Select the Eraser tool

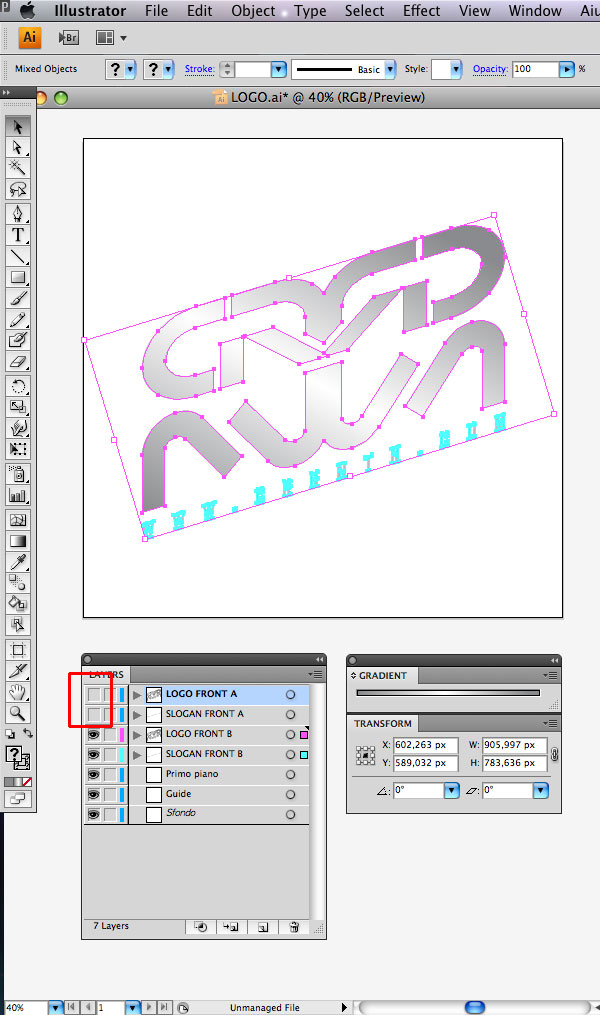click(17, 361)
